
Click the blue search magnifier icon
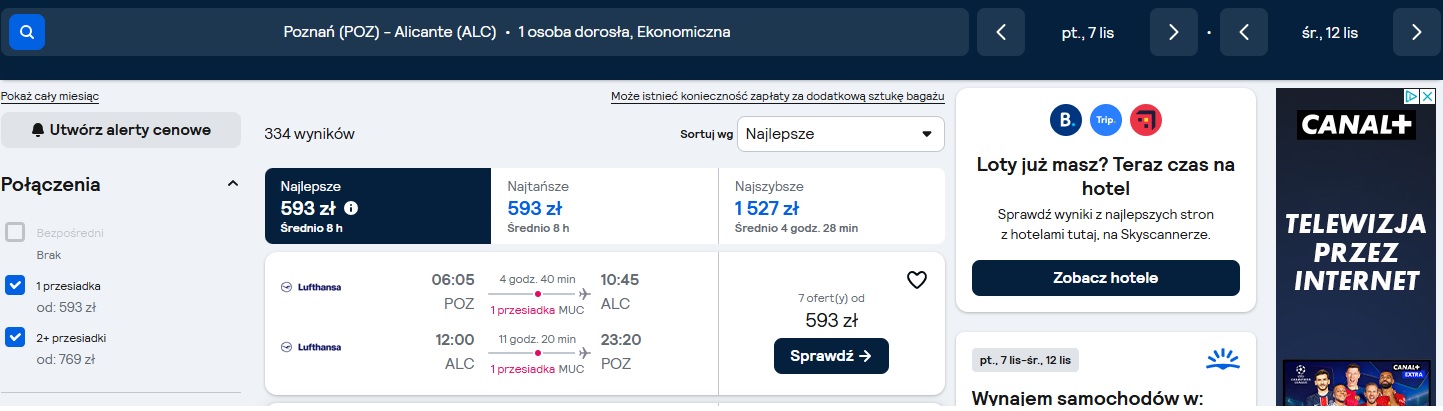point(27,32)
